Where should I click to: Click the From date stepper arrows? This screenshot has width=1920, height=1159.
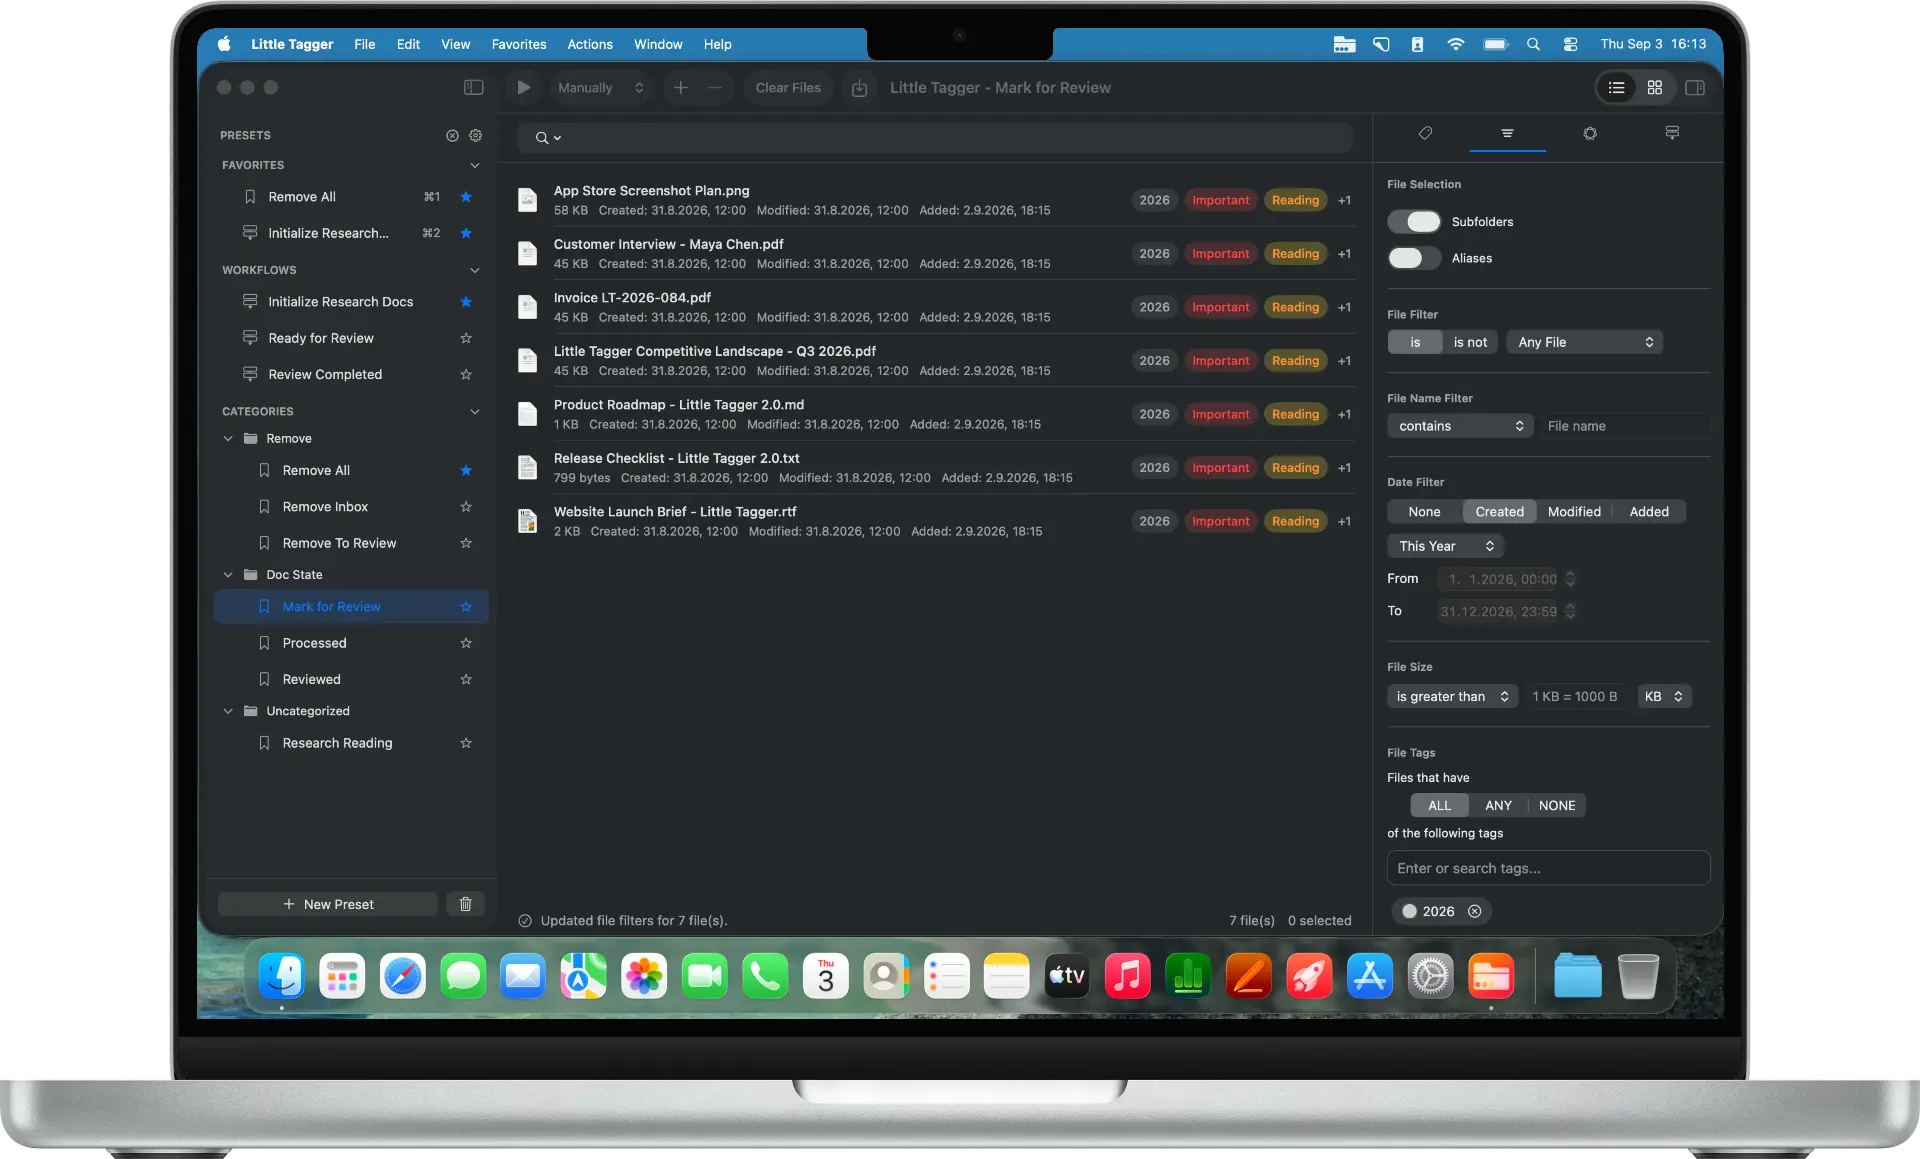coord(1570,579)
